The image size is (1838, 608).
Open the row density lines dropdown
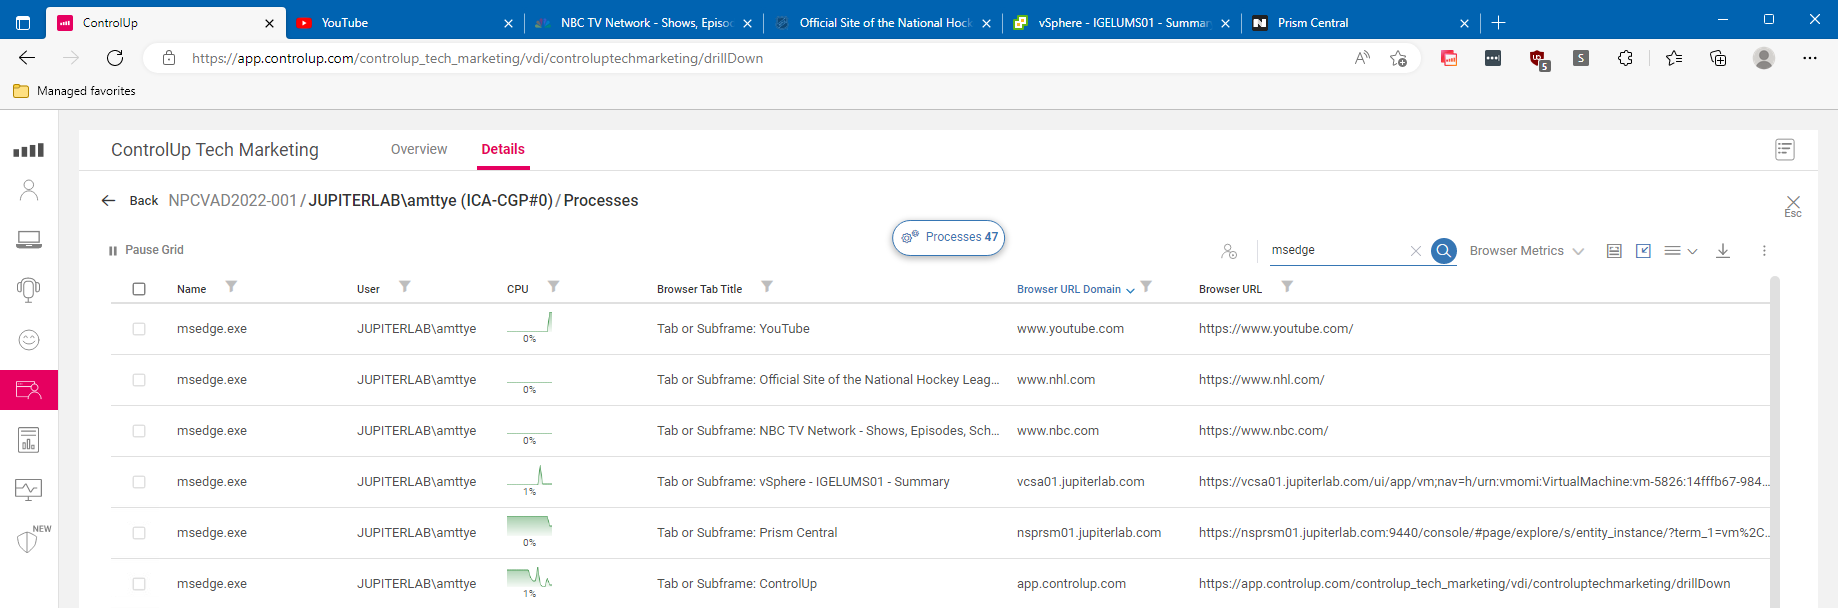click(x=1680, y=251)
